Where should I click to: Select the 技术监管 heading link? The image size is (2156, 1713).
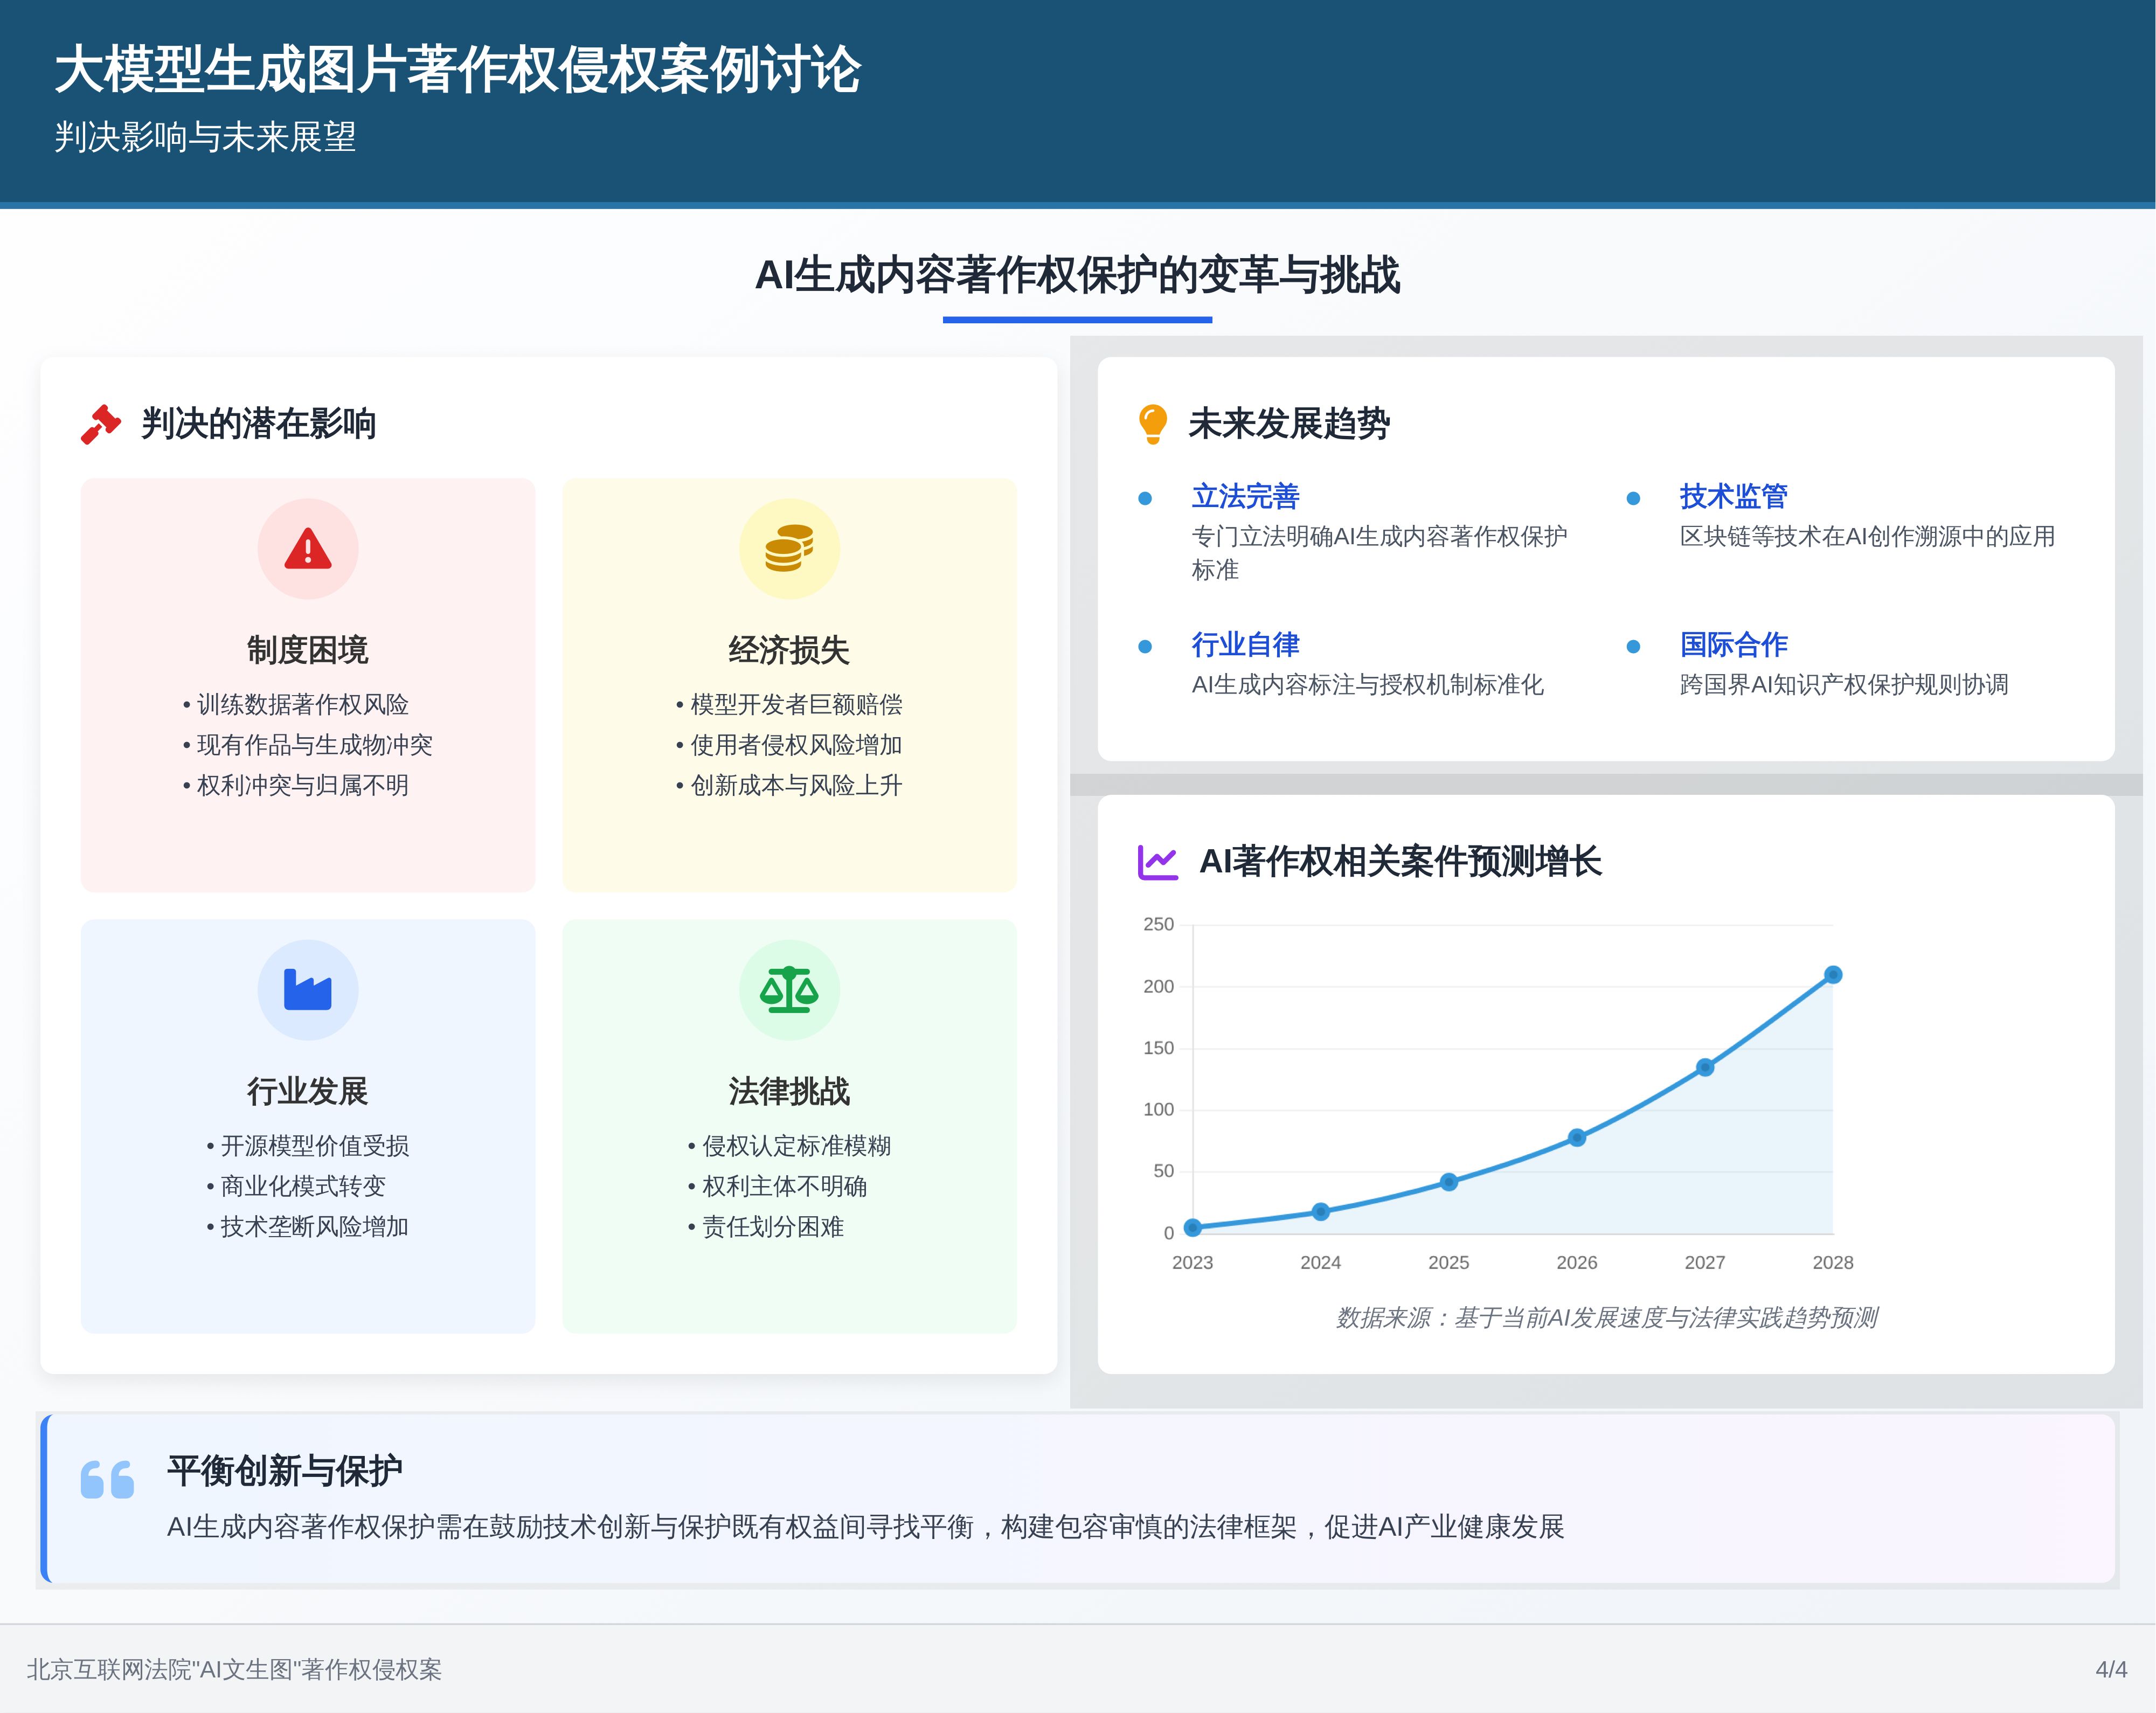(x=1733, y=496)
